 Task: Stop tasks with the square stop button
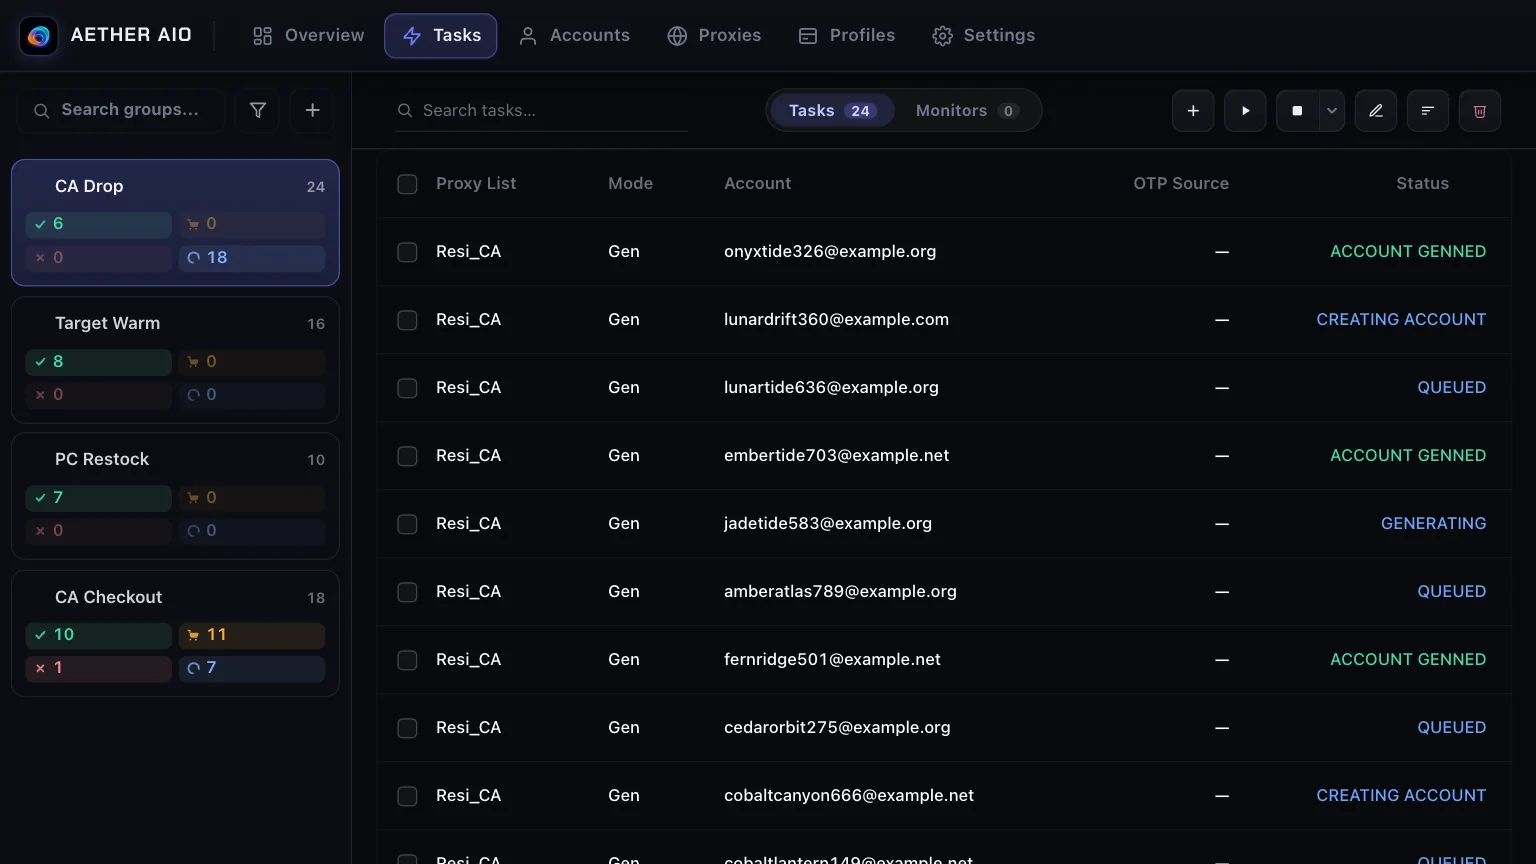pyautogui.click(x=1297, y=111)
